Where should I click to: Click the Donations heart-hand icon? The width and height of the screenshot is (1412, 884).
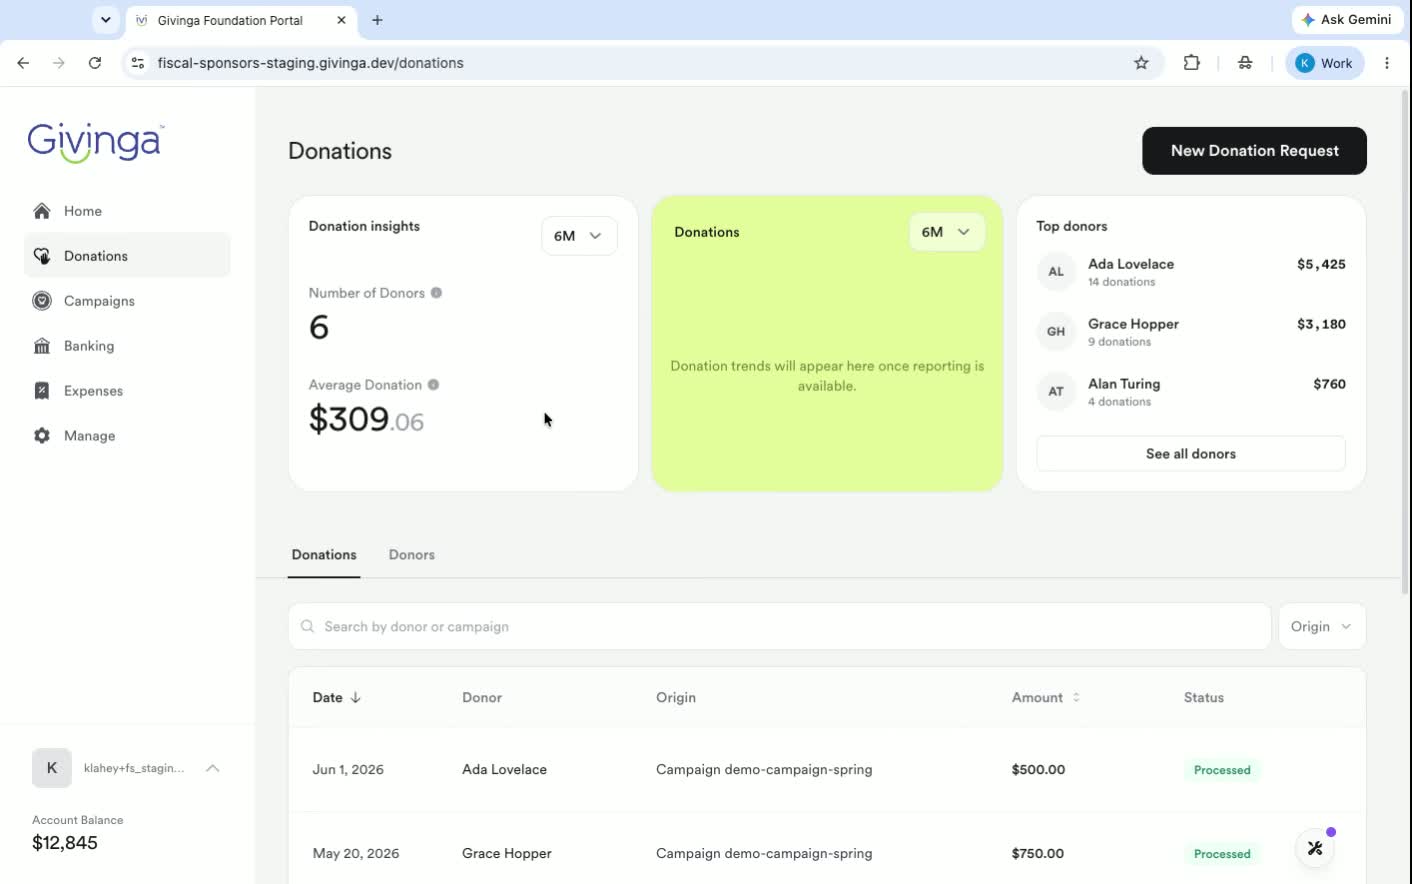coord(42,256)
